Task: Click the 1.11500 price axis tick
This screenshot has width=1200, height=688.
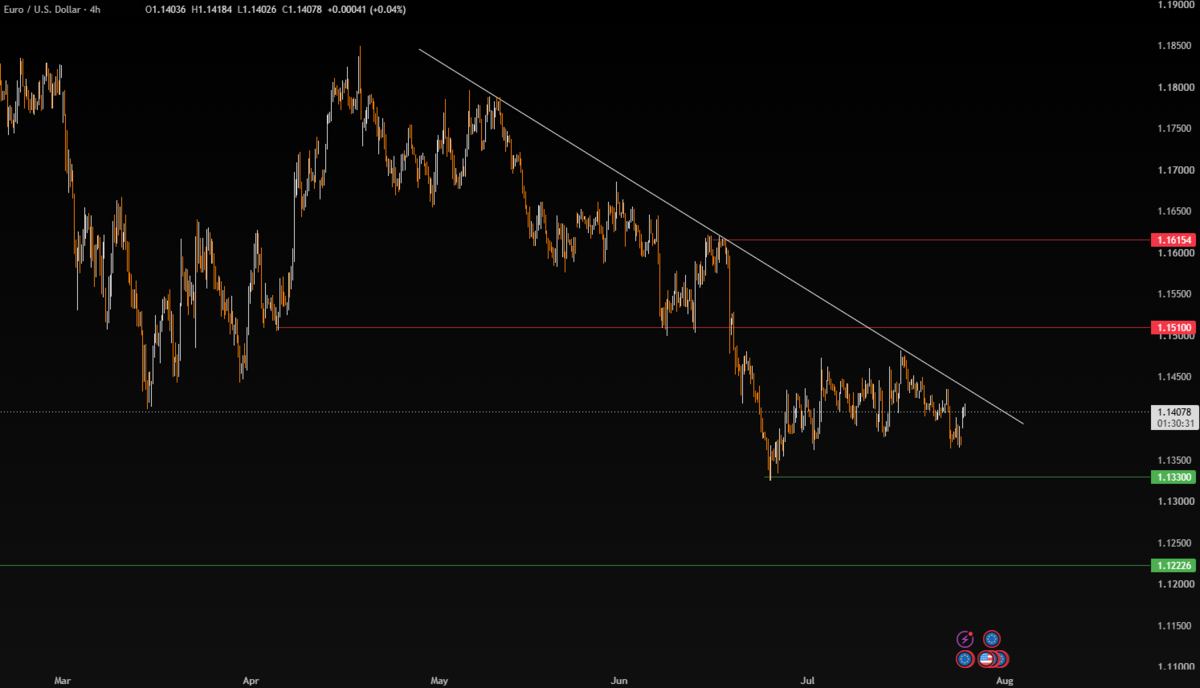Action: (1172, 625)
